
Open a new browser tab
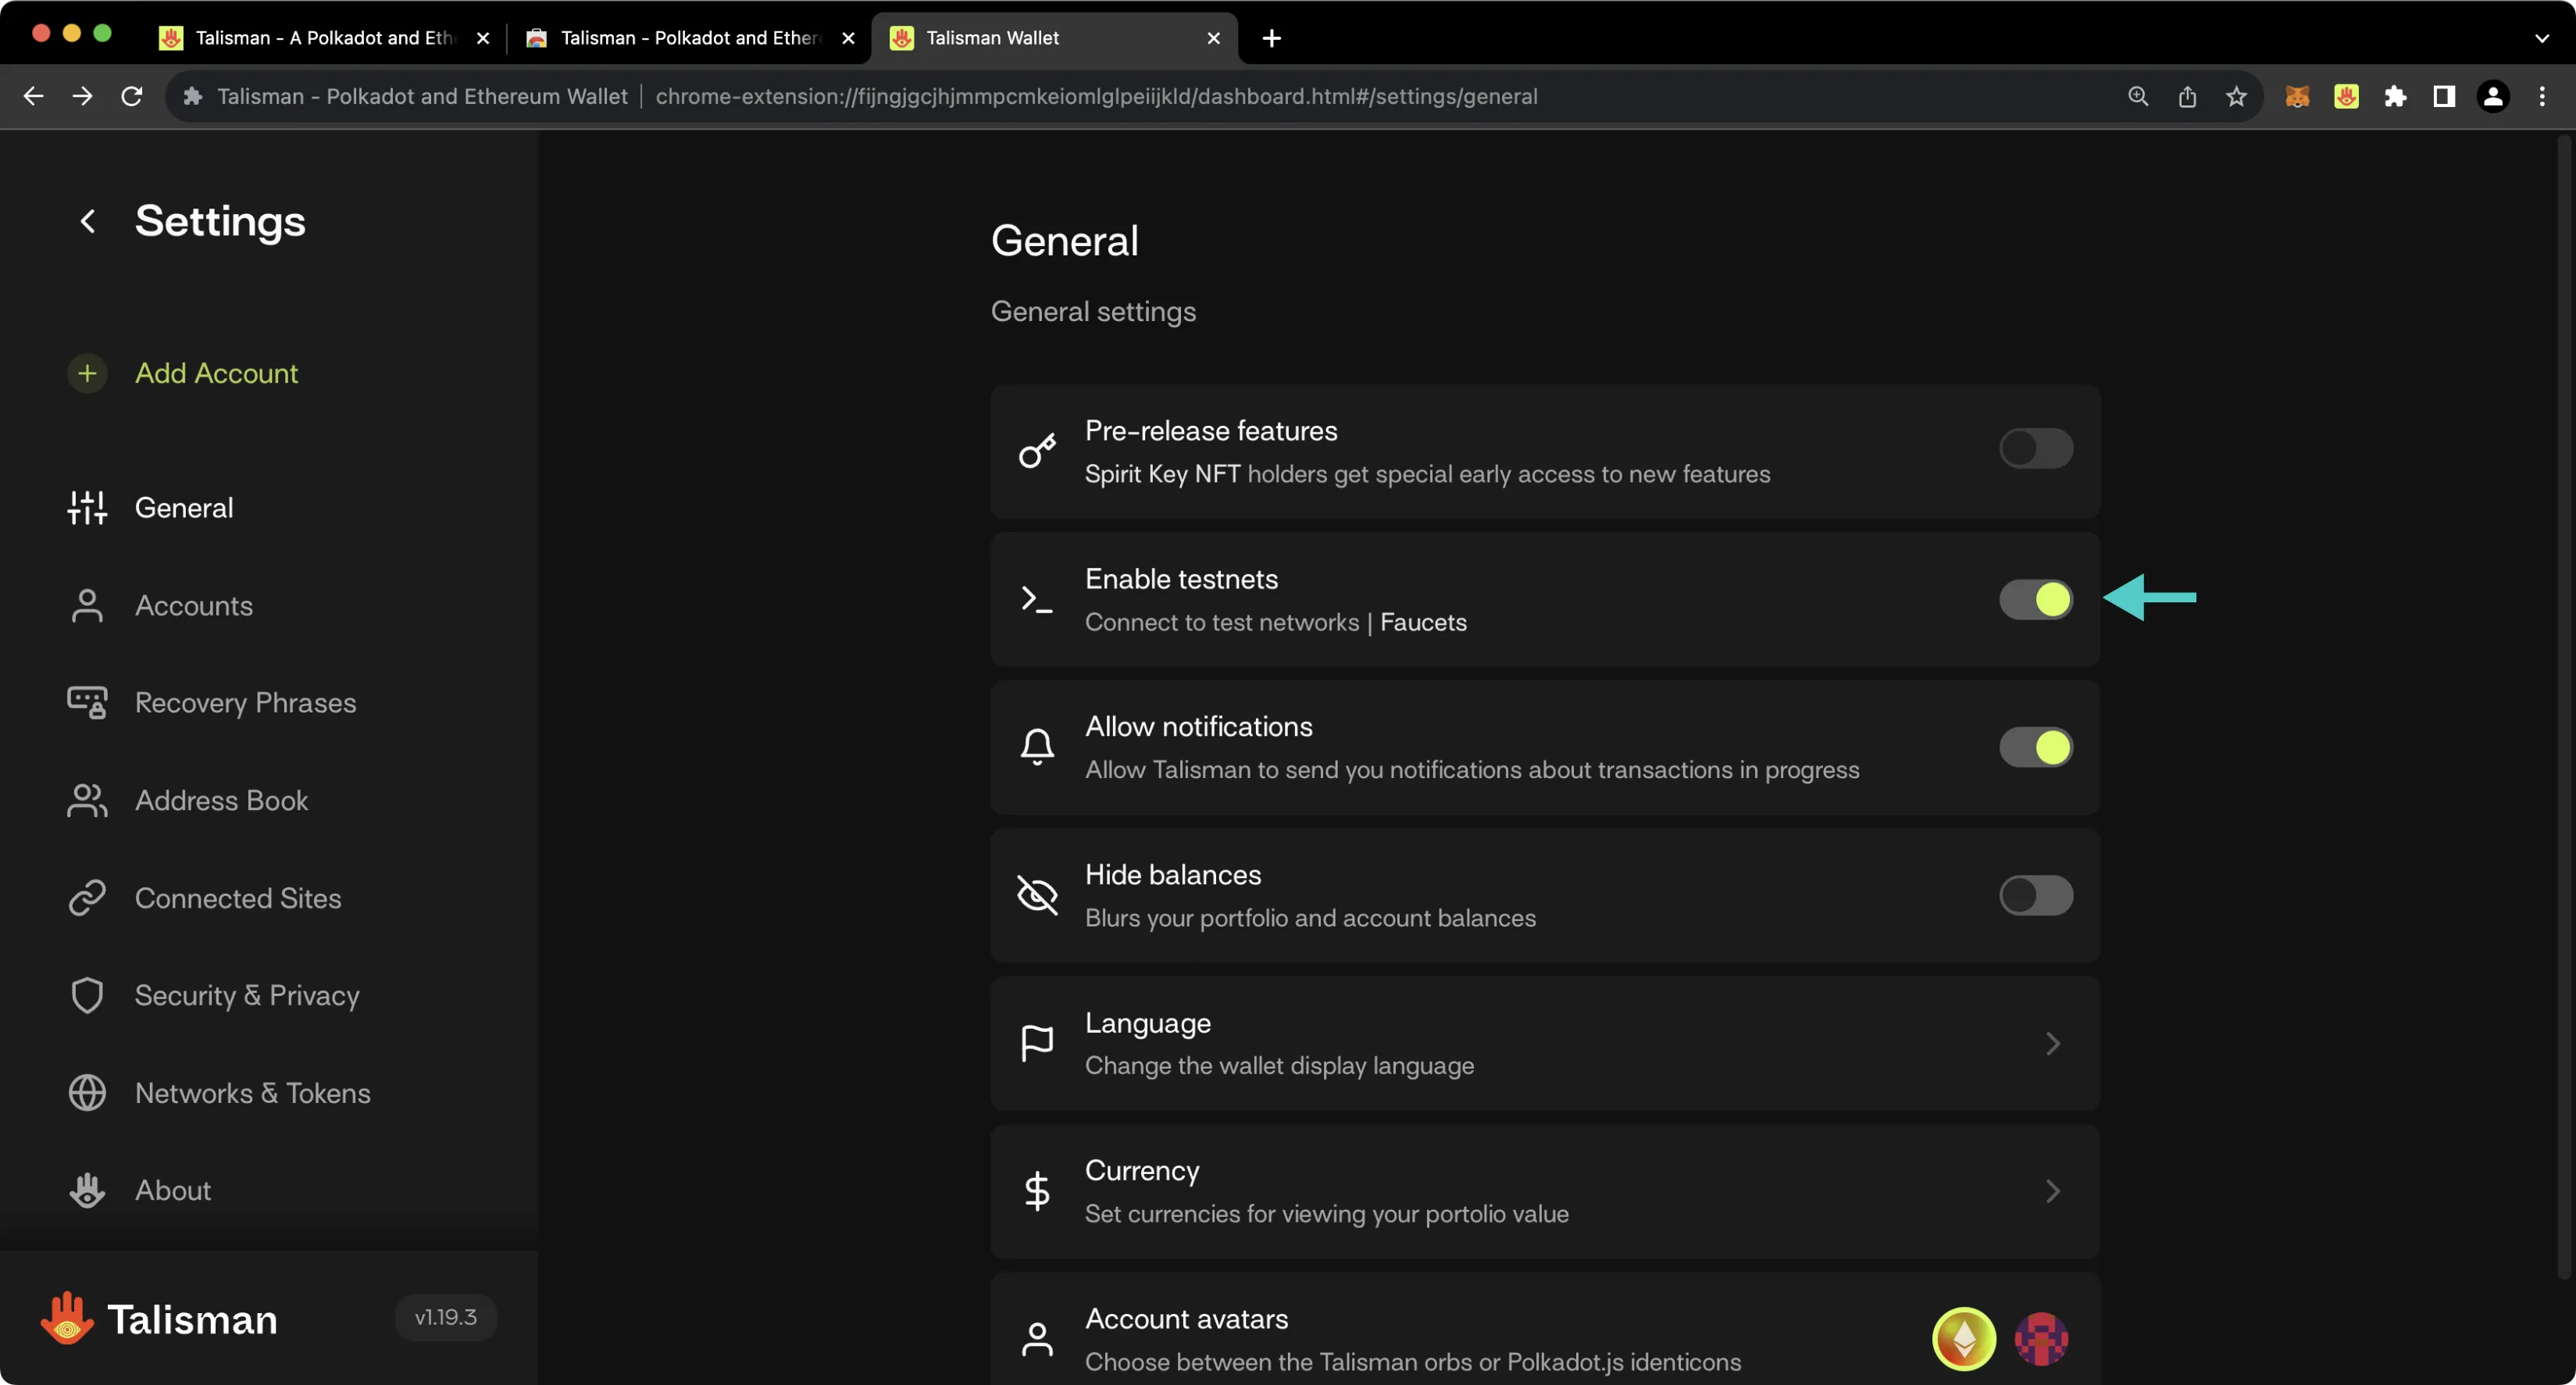click(1271, 38)
